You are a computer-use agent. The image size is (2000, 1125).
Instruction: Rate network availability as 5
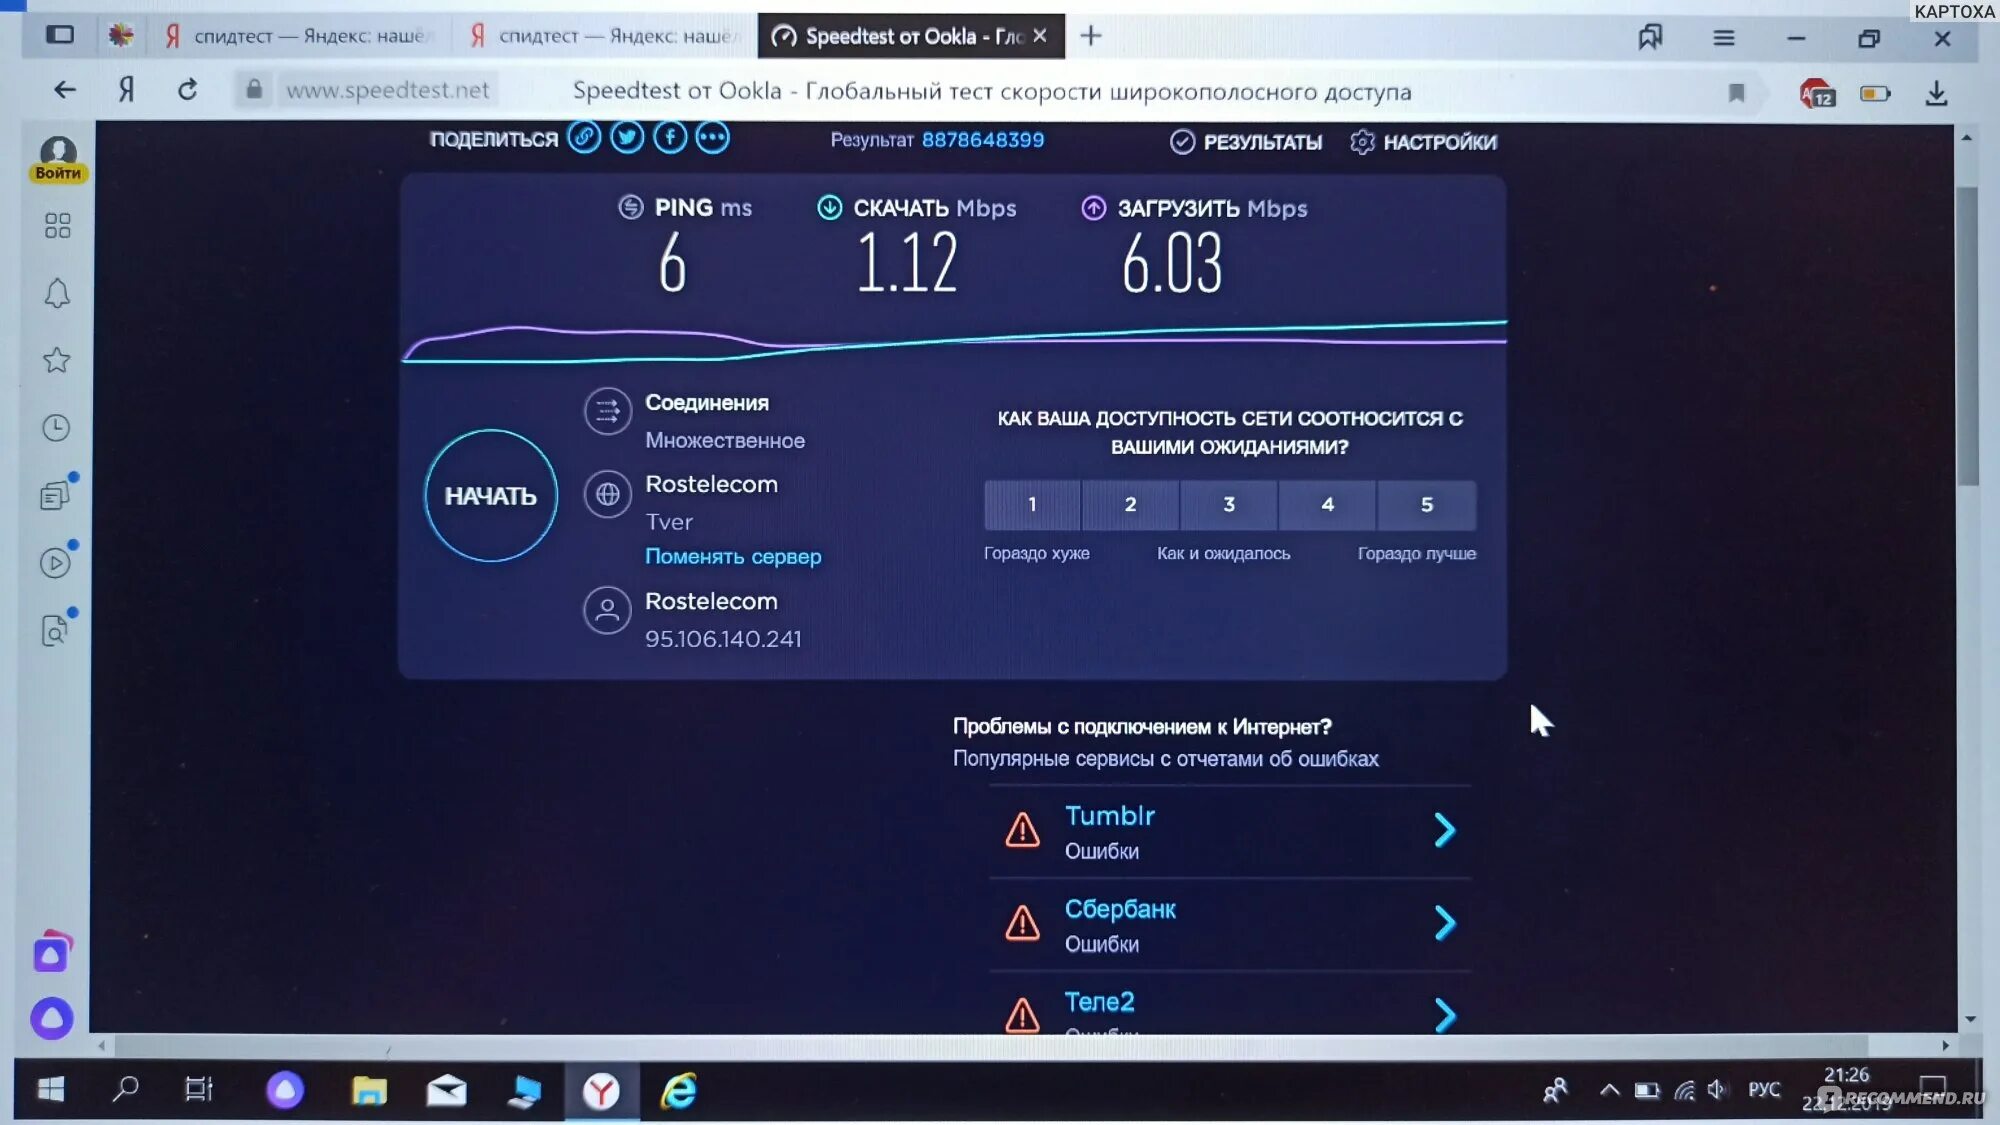pyautogui.click(x=1427, y=505)
